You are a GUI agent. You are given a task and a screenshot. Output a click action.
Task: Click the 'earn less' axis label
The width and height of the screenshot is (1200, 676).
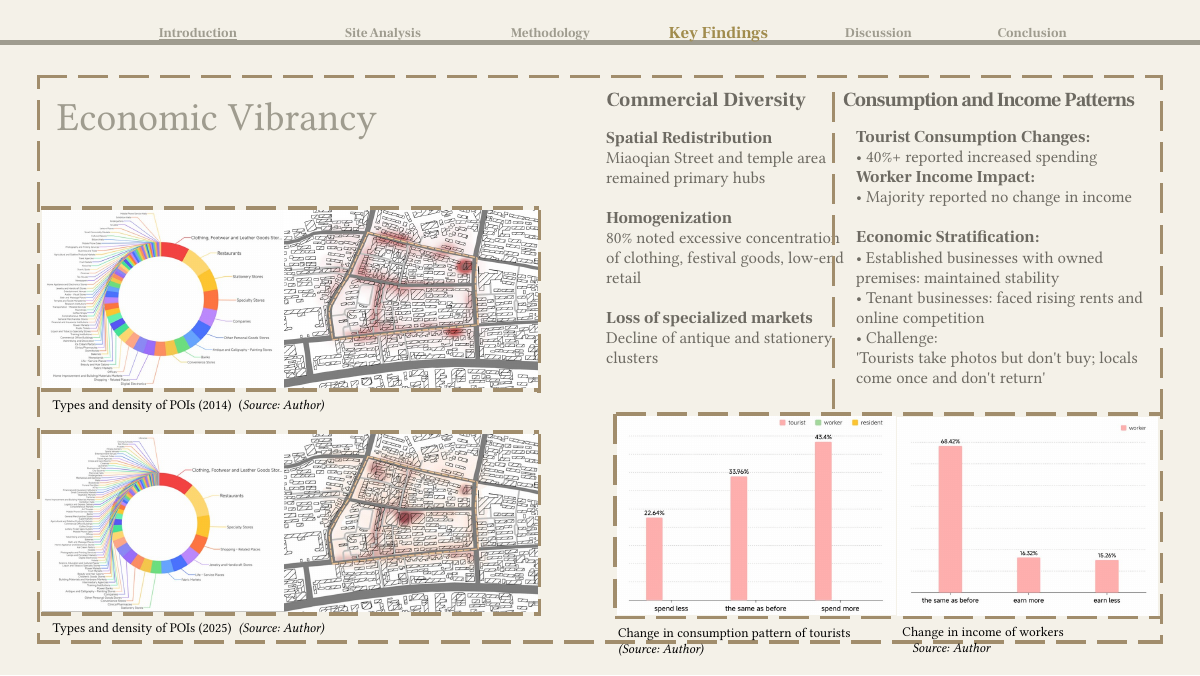pyautogui.click(x=1106, y=600)
